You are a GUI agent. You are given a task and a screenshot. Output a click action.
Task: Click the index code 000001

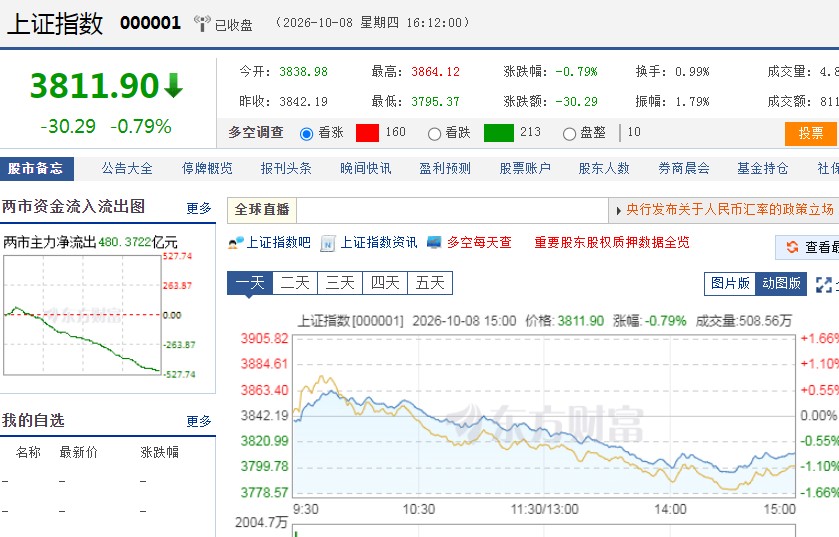coord(150,23)
